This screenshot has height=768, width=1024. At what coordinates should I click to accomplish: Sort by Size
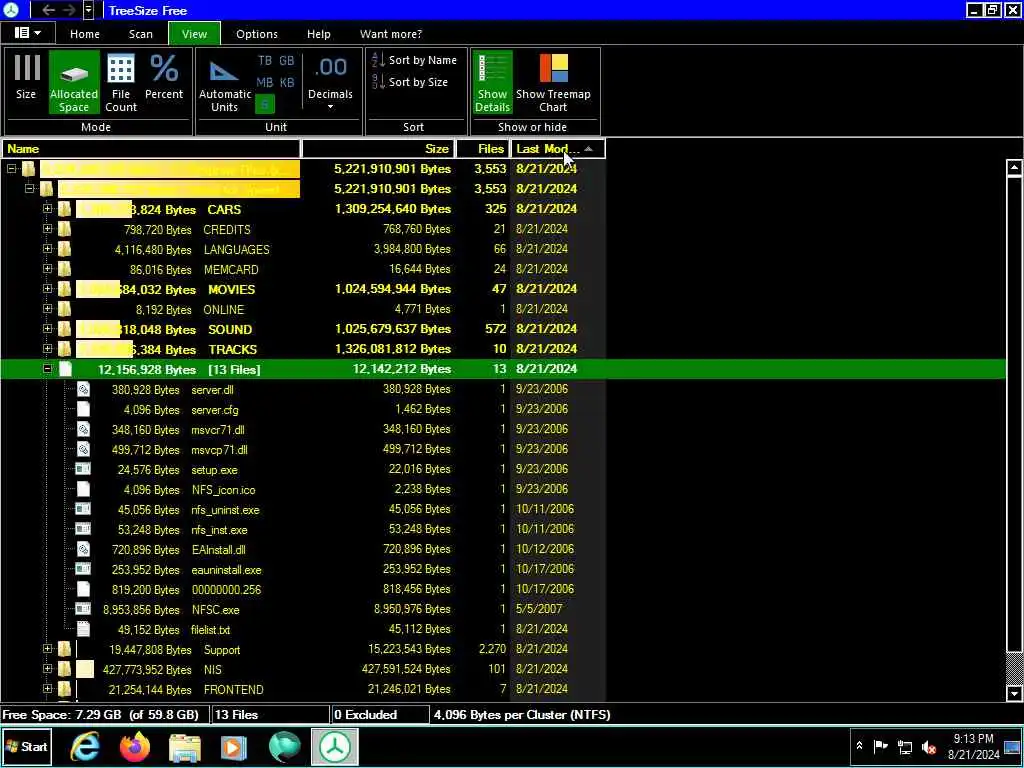410,82
